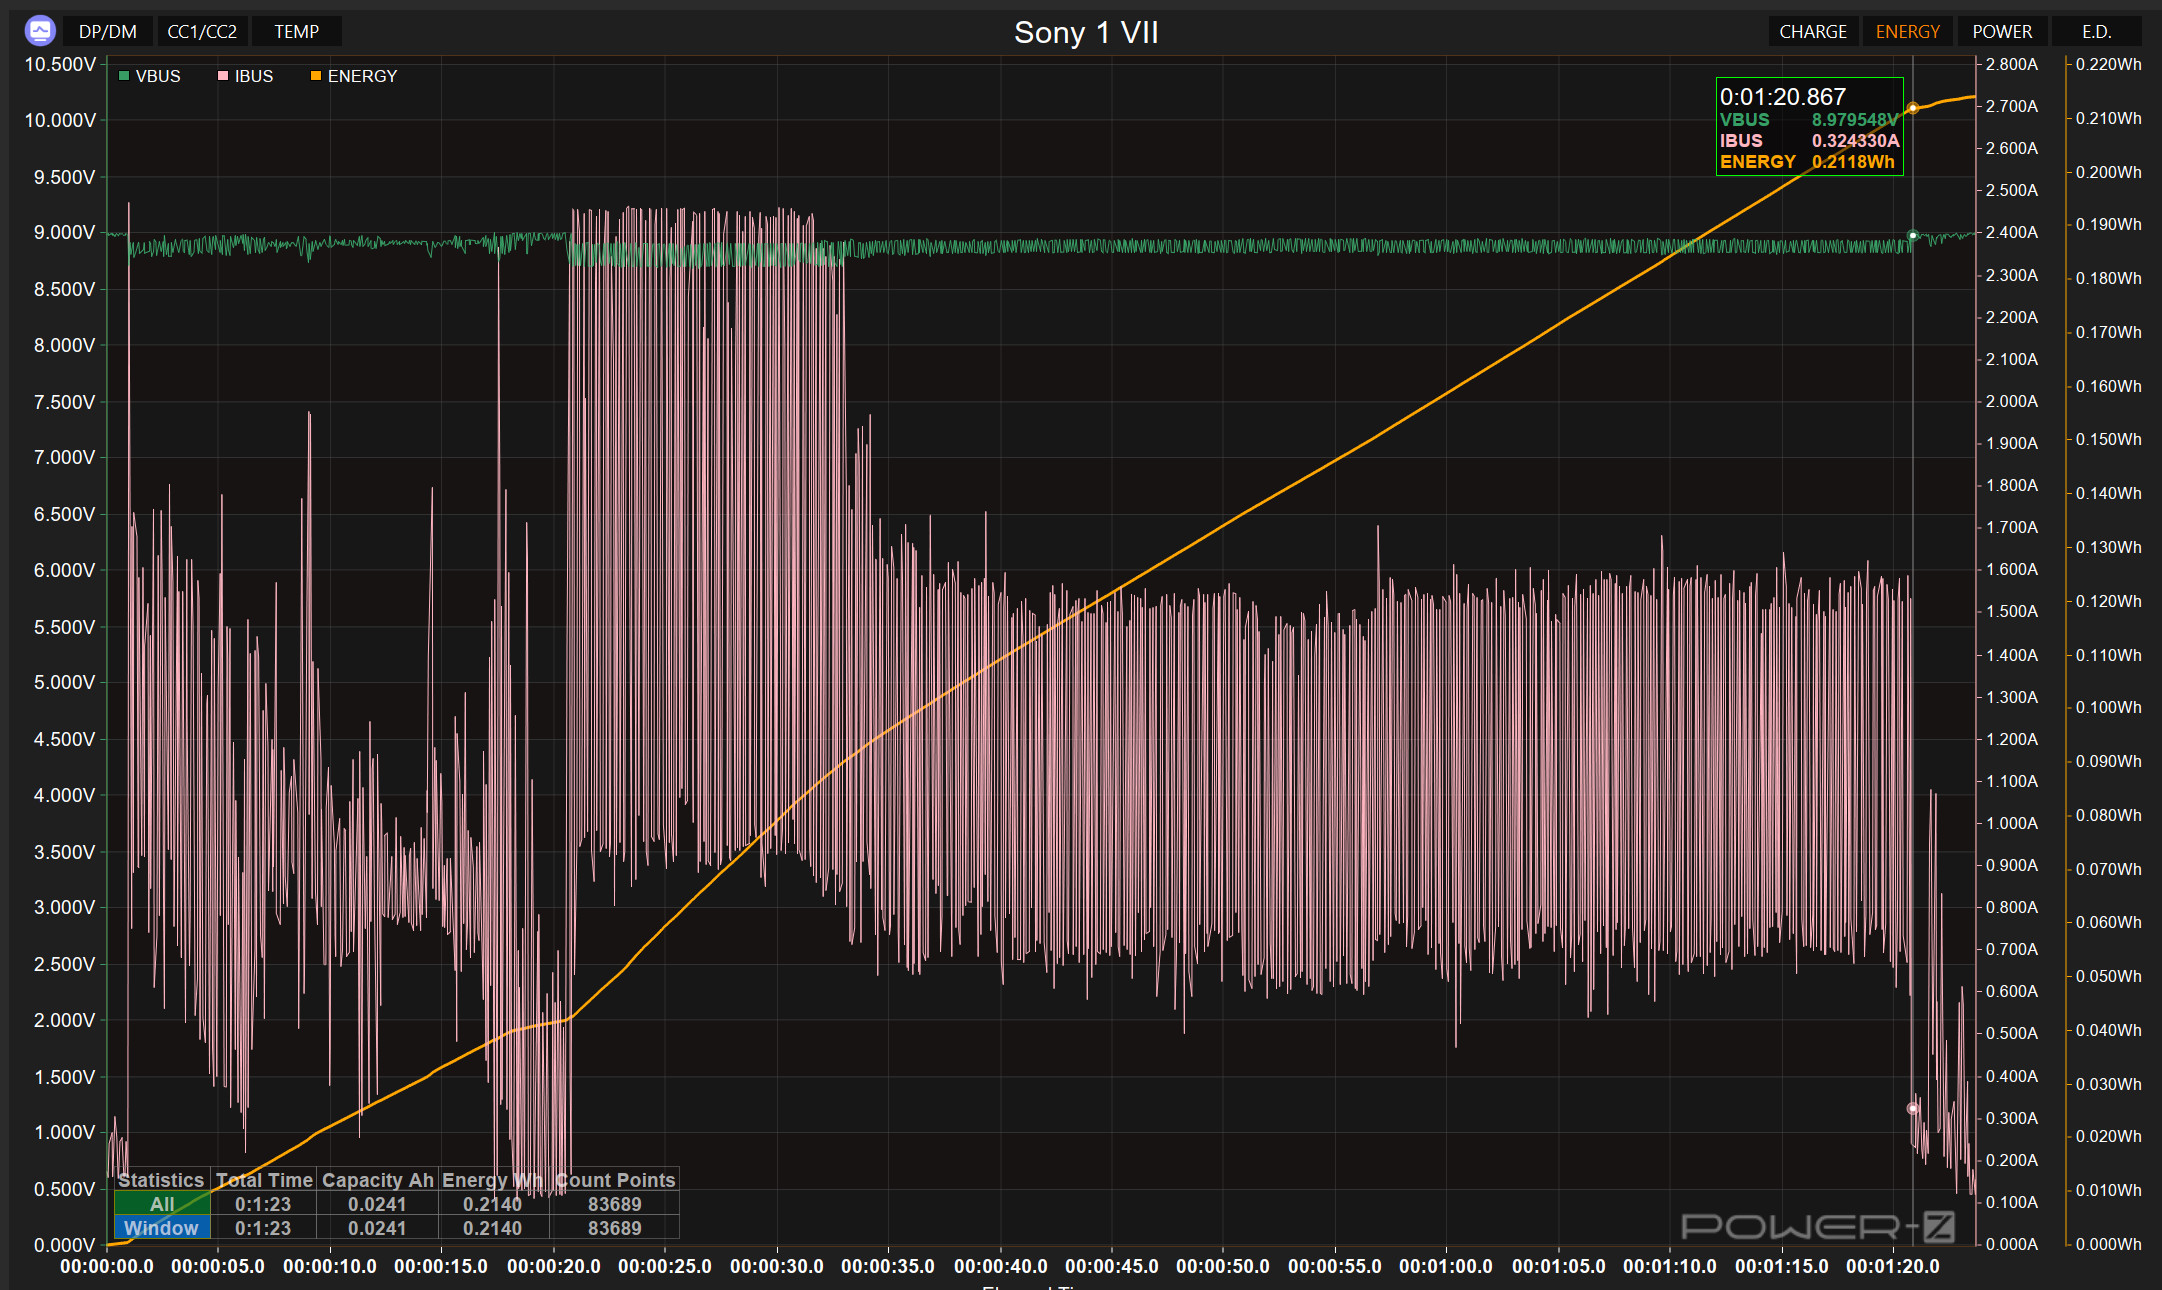Open the E.D. tab
This screenshot has height=1290, width=2162.
pos(2096,32)
